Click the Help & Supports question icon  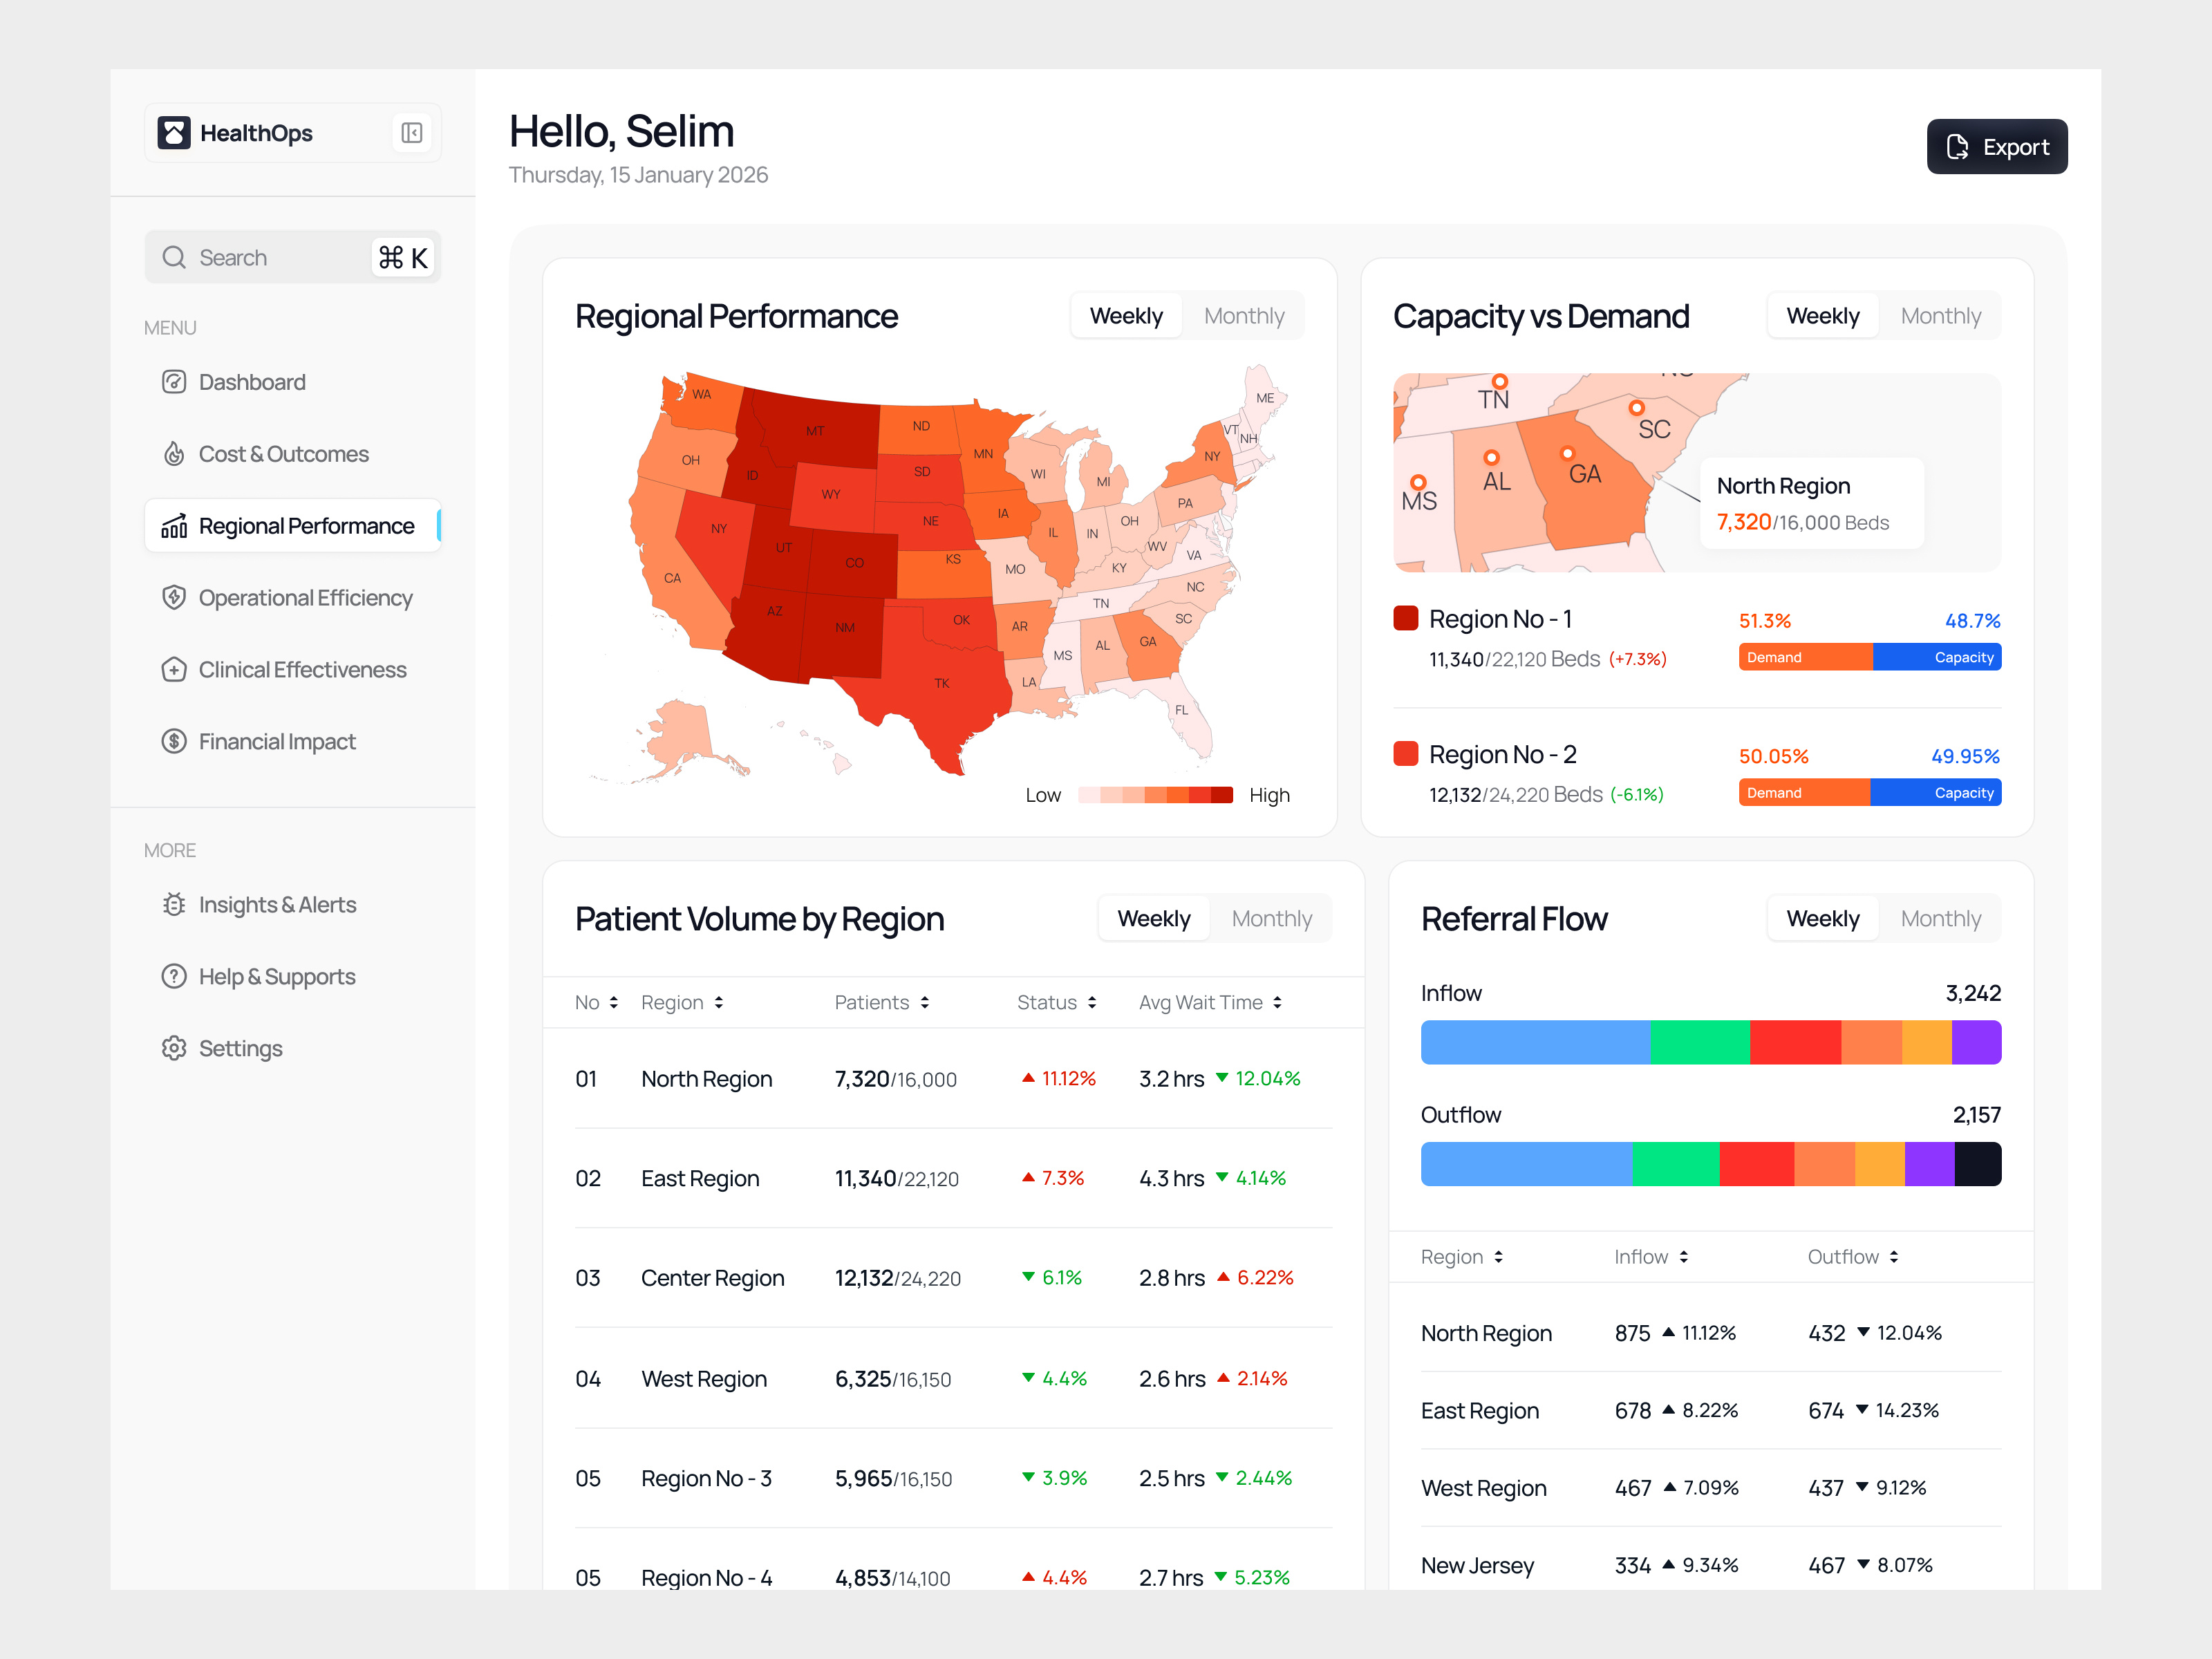click(x=174, y=977)
